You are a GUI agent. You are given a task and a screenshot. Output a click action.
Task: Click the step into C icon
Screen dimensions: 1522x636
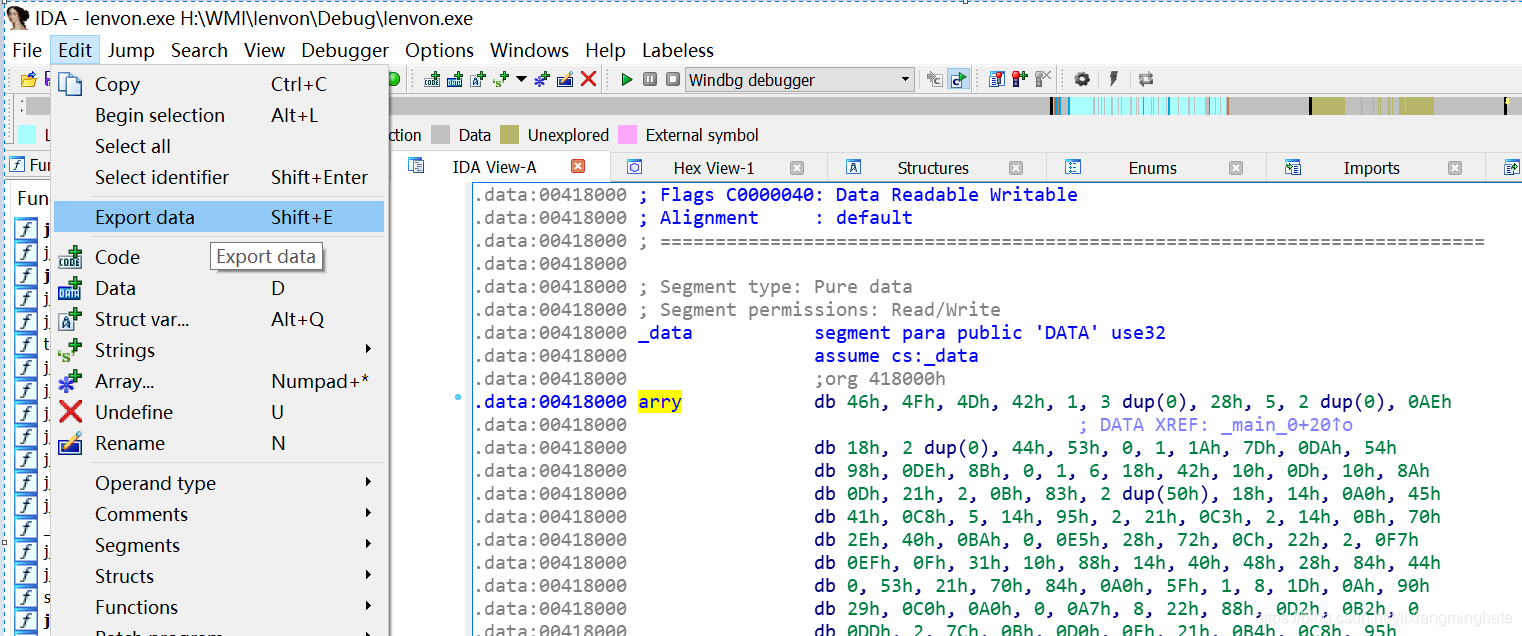coord(935,79)
